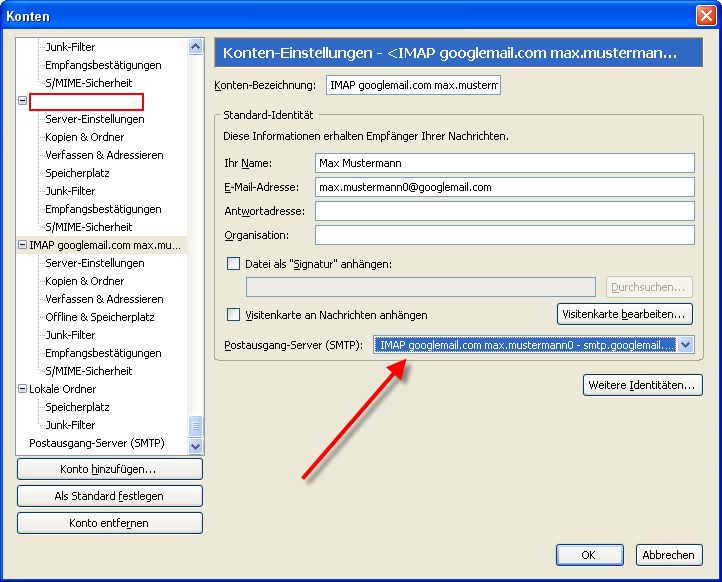Cancel with the Abbrechen button
Image resolution: width=722 pixels, height=582 pixels.
point(669,555)
